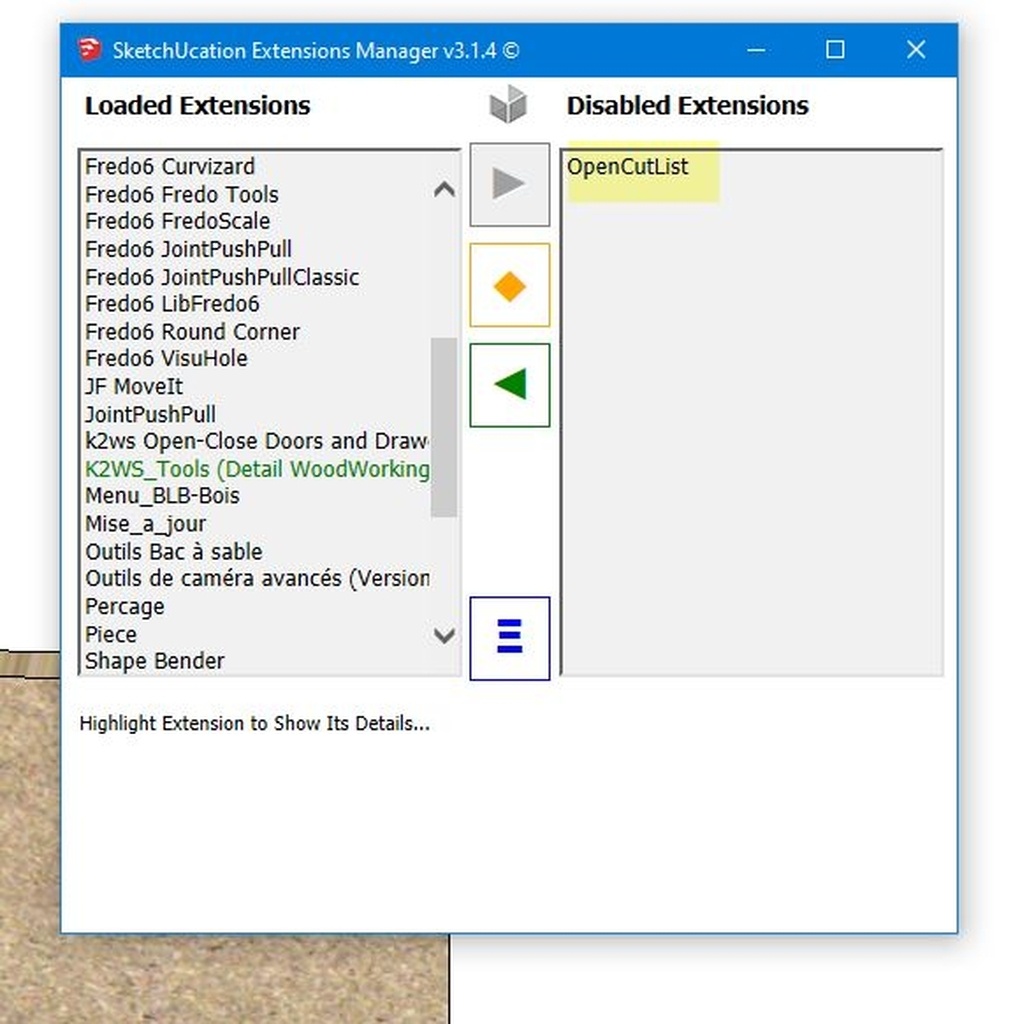Click the SketchUcation logo in title bar
The height and width of the screenshot is (1024, 1013).
(89, 50)
